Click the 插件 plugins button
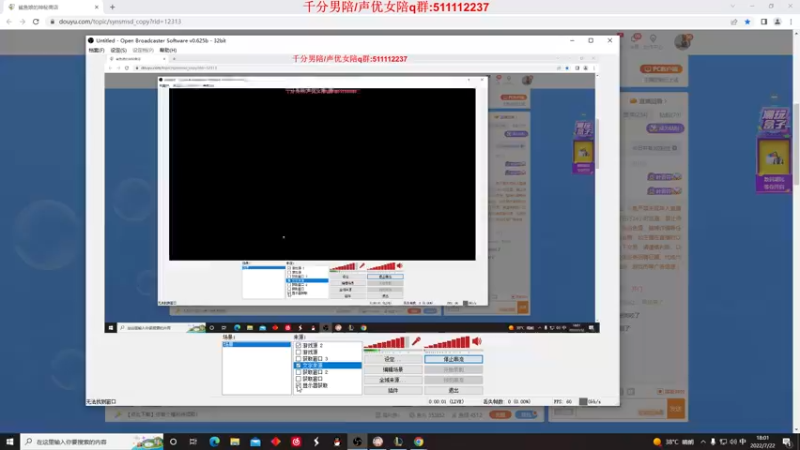800x450 pixels. (x=393, y=390)
